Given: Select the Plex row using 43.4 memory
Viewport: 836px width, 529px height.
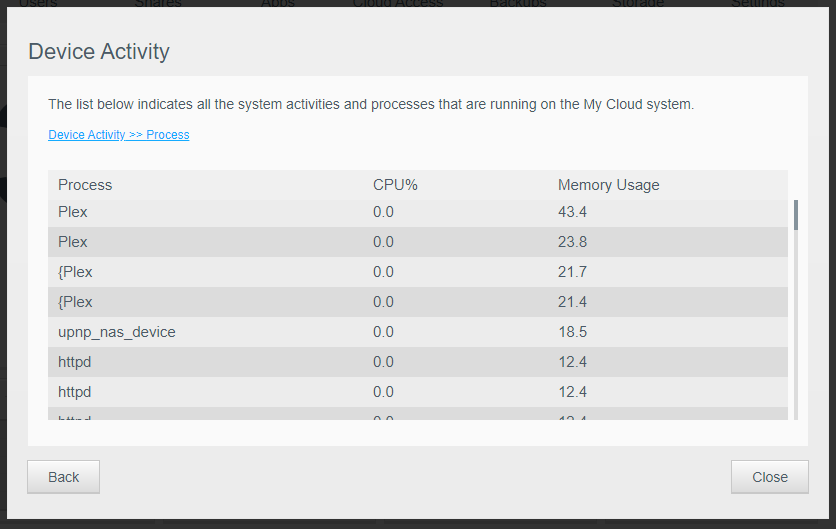Looking at the screenshot, I should [x=73, y=212].
